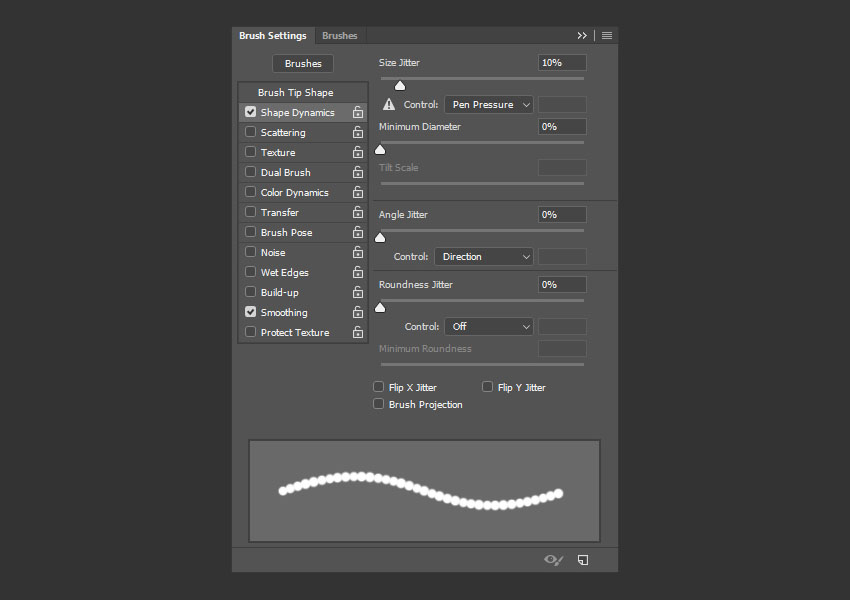The height and width of the screenshot is (600, 850).
Task: Click the pen pressure warning triangle icon
Action: (389, 105)
